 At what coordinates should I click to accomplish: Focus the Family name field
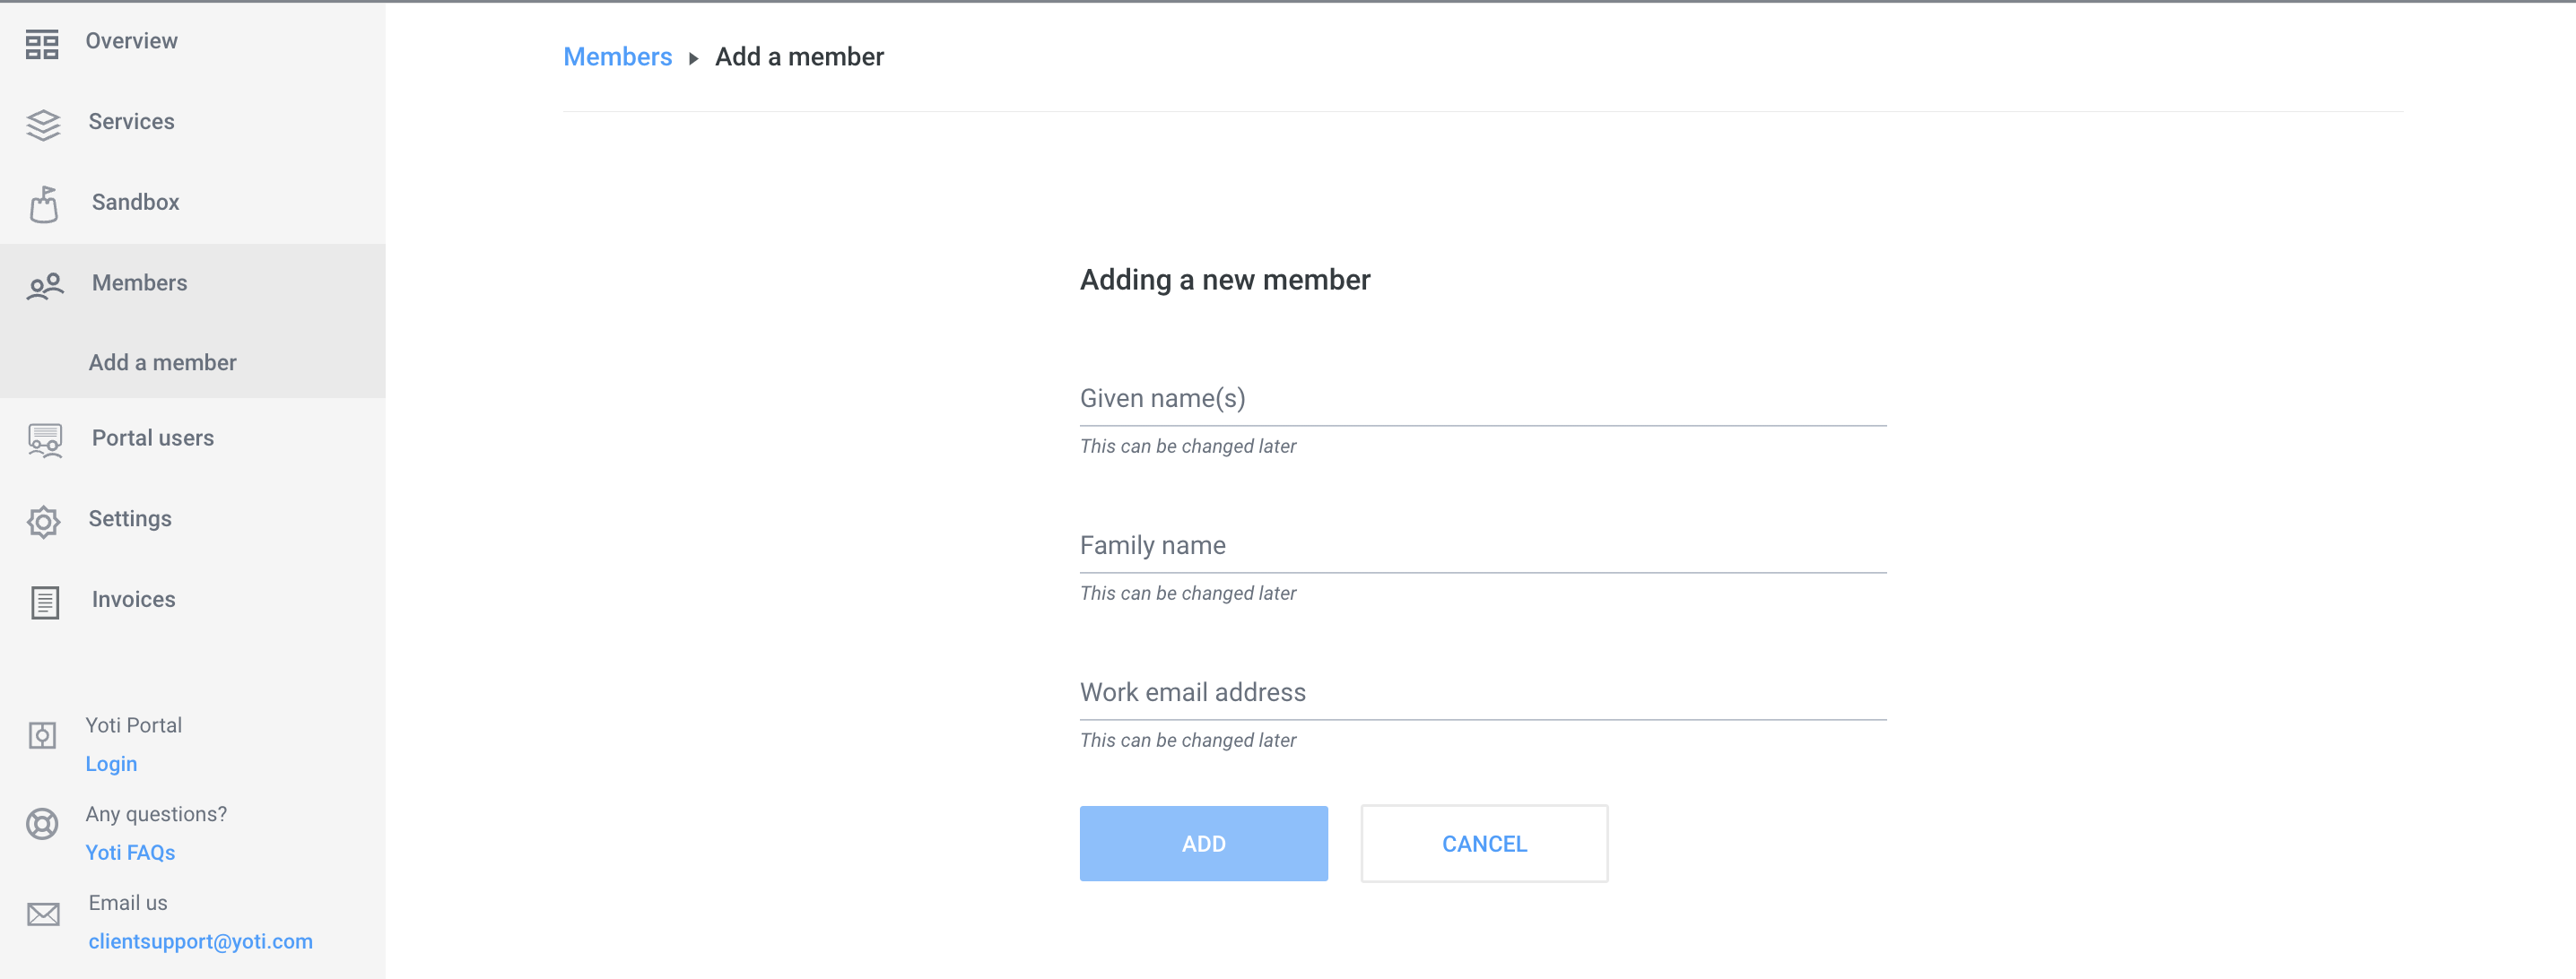(x=1483, y=546)
